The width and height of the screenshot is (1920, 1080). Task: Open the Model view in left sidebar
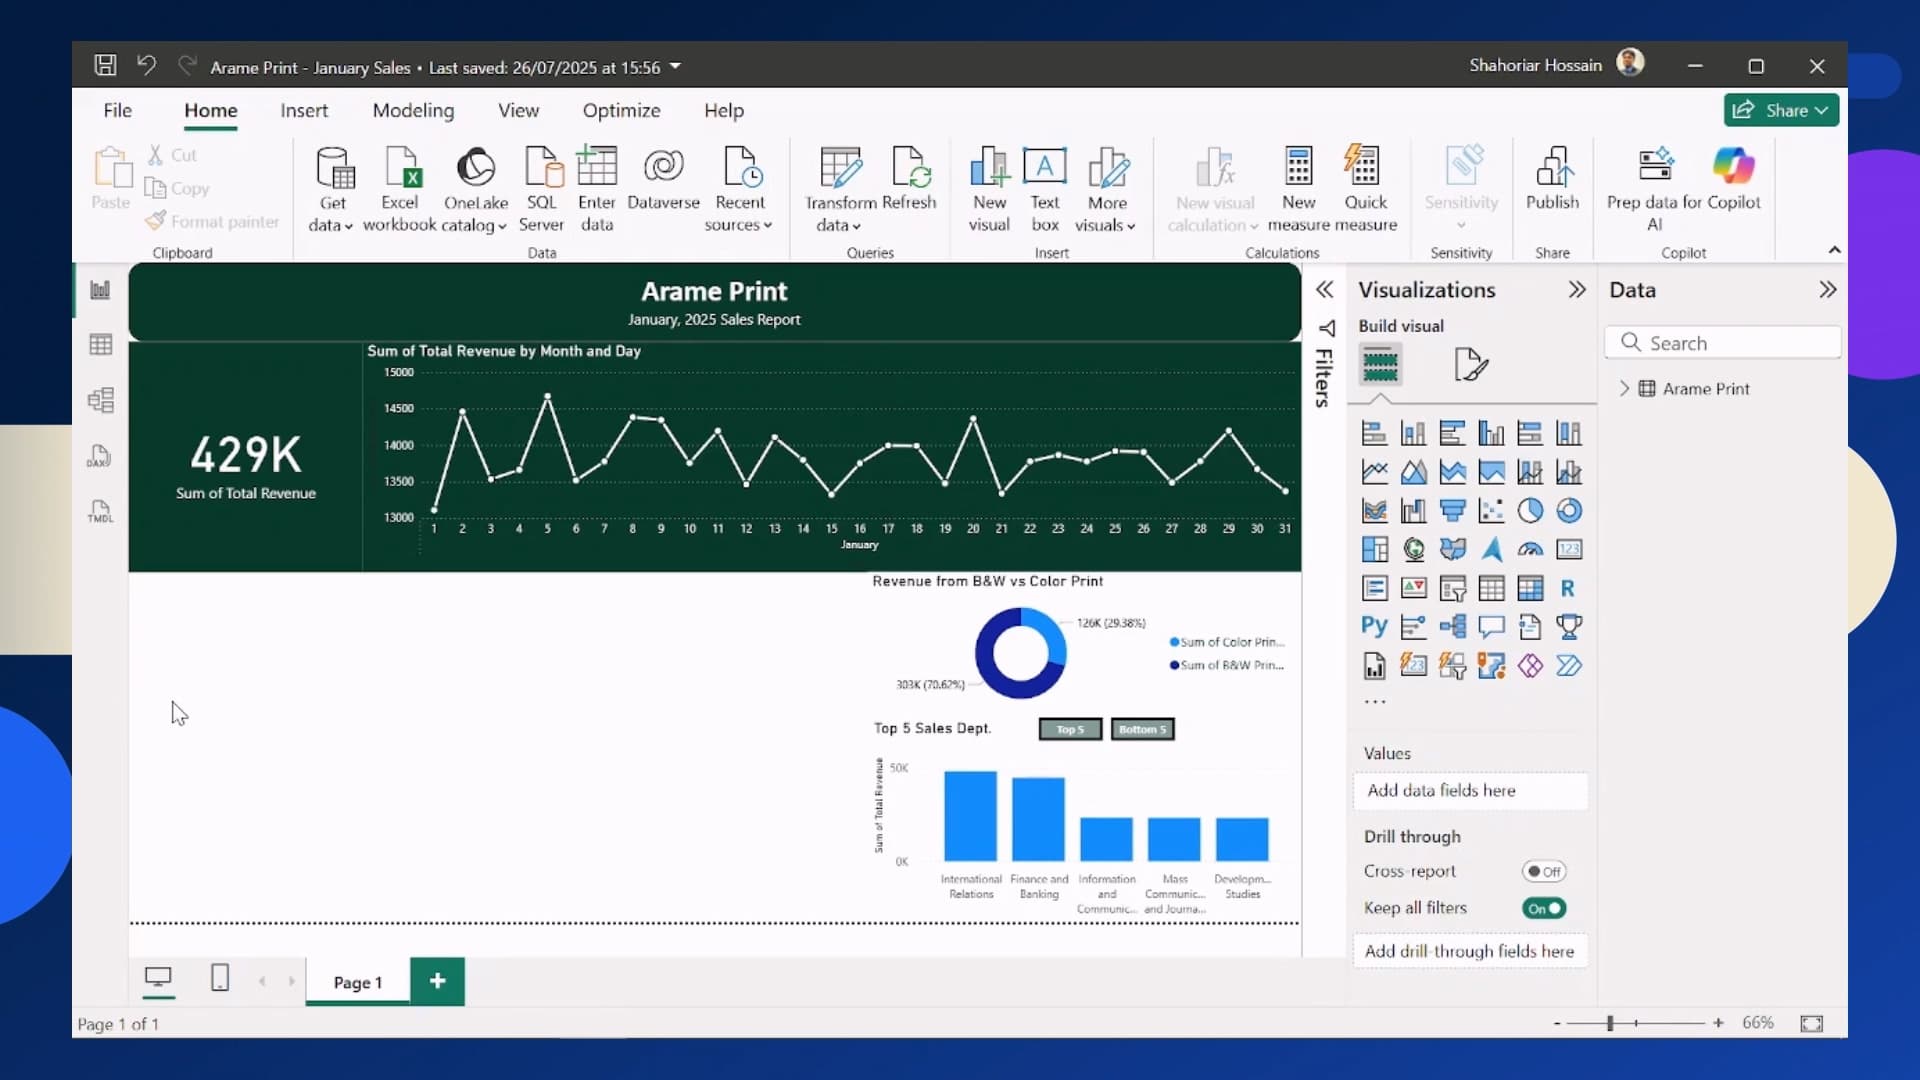[x=100, y=400]
